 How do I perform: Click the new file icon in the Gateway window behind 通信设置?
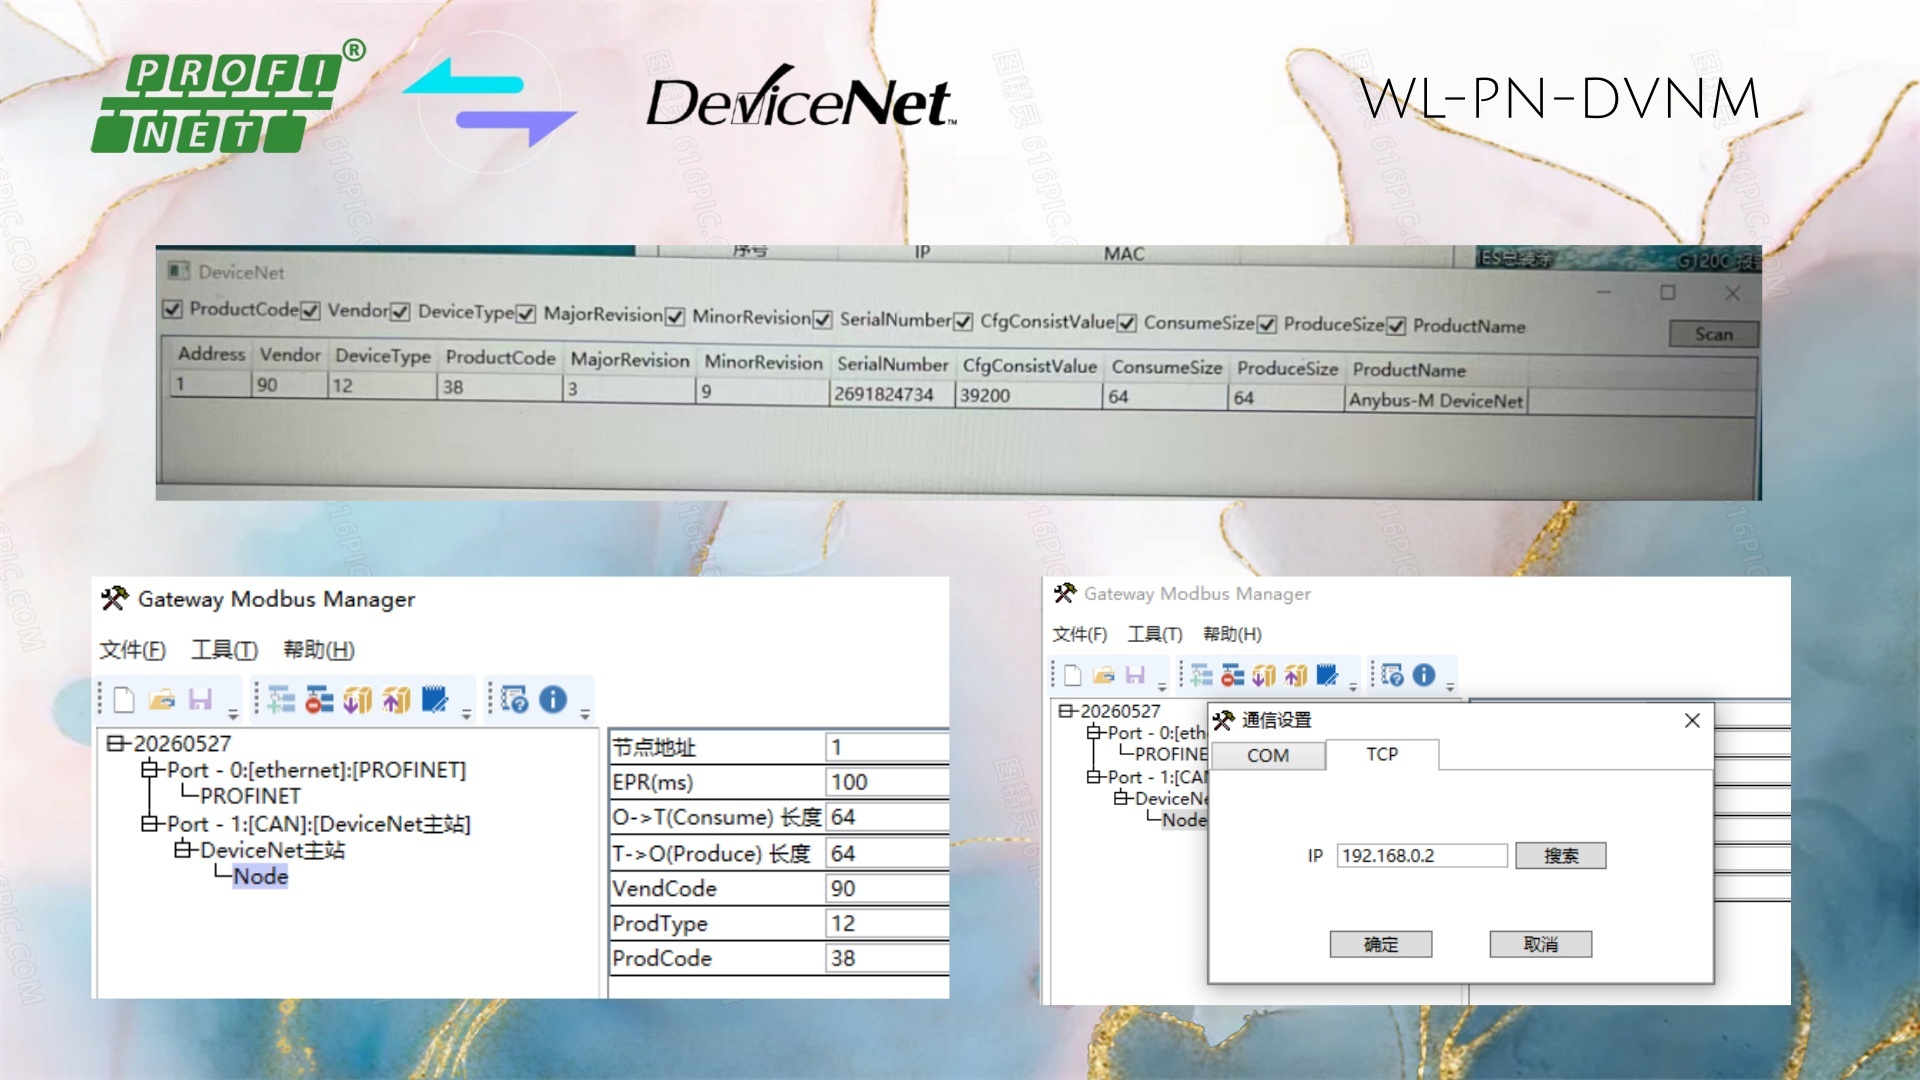(1072, 676)
